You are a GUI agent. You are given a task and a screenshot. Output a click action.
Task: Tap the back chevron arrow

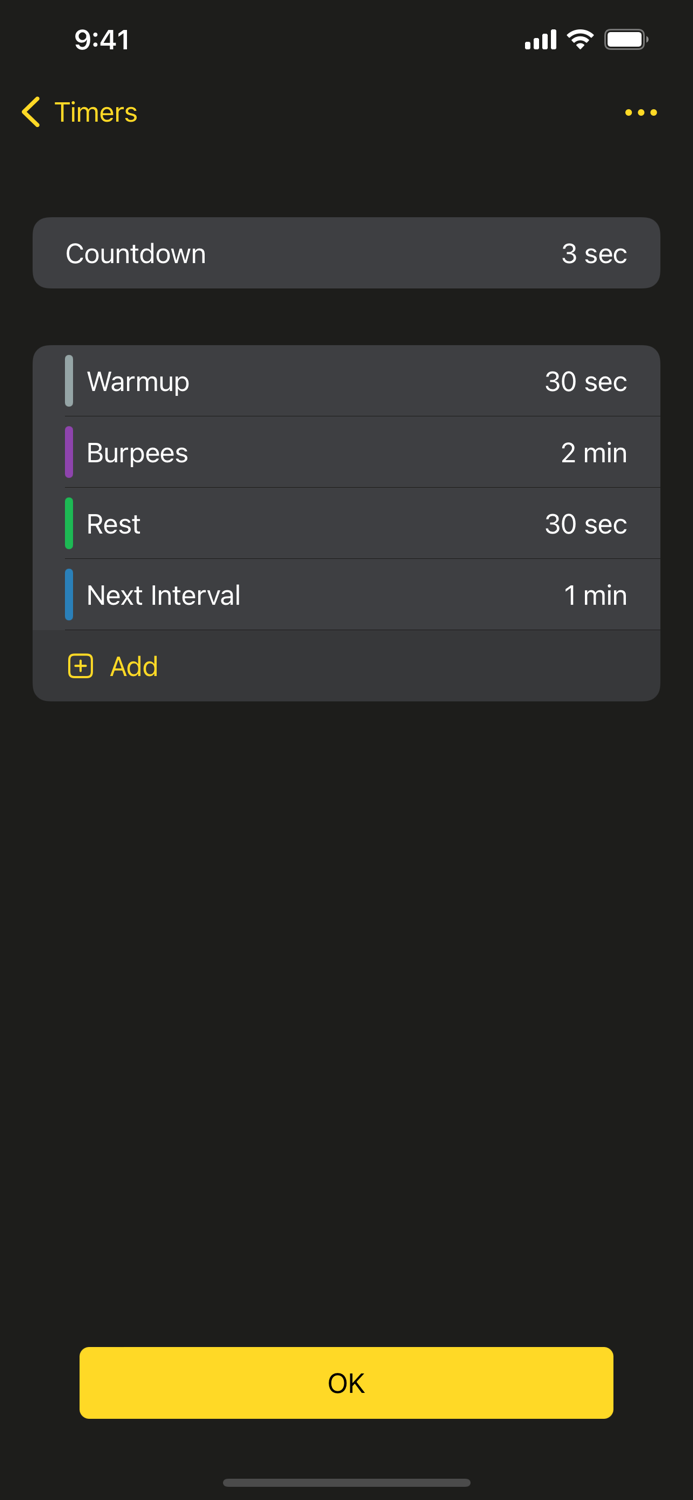click(x=29, y=112)
